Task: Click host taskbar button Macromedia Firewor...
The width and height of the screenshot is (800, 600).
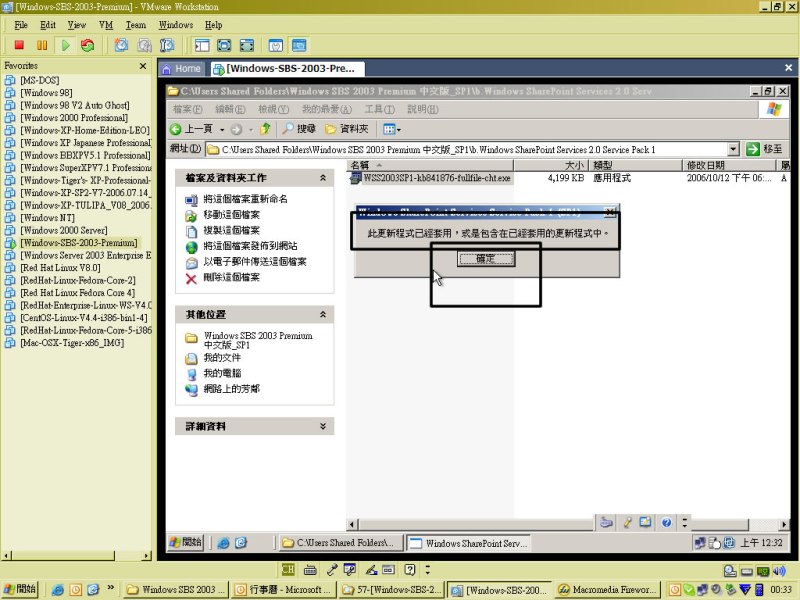Action: click(608, 590)
